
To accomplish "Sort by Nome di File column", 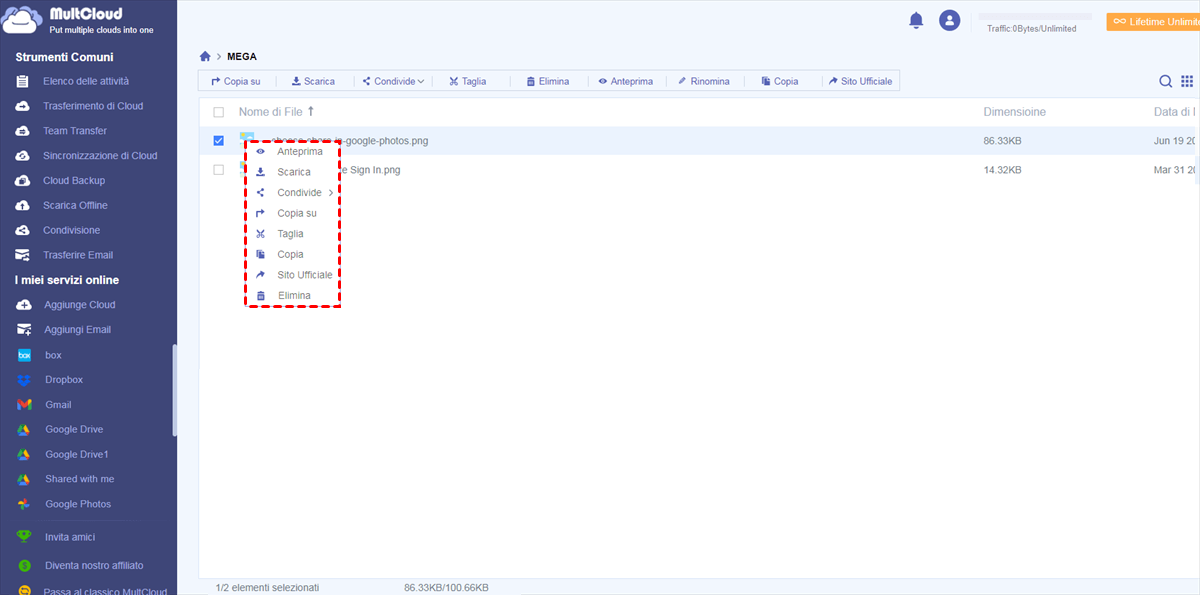I will [x=277, y=112].
